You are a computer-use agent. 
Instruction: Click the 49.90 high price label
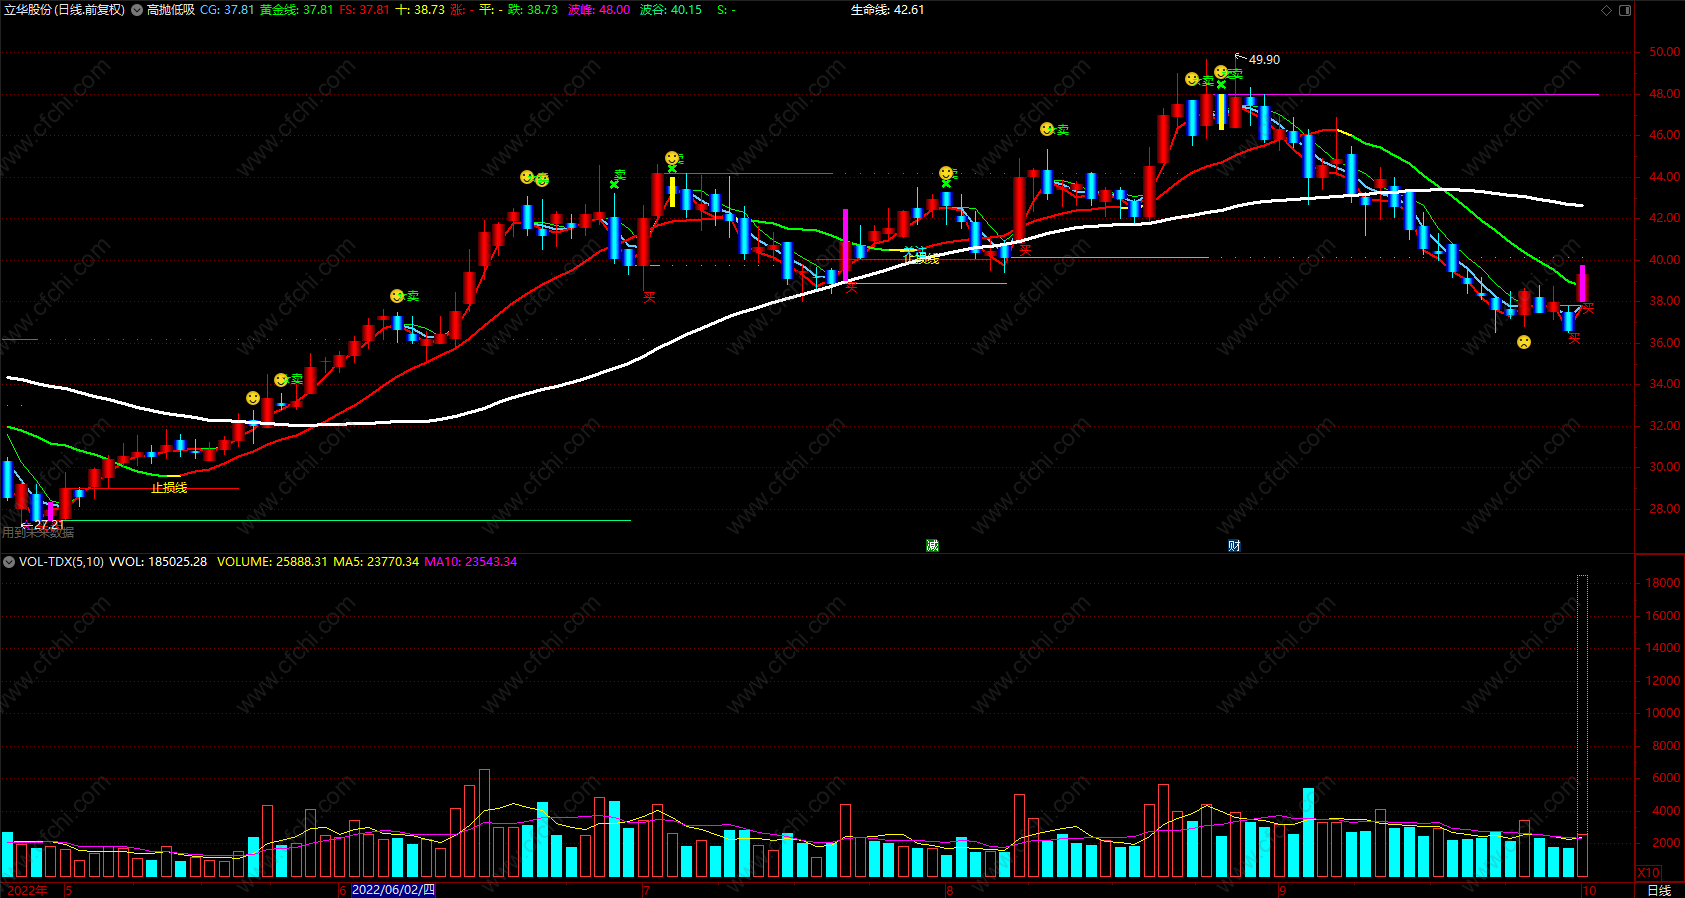click(x=1264, y=60)
